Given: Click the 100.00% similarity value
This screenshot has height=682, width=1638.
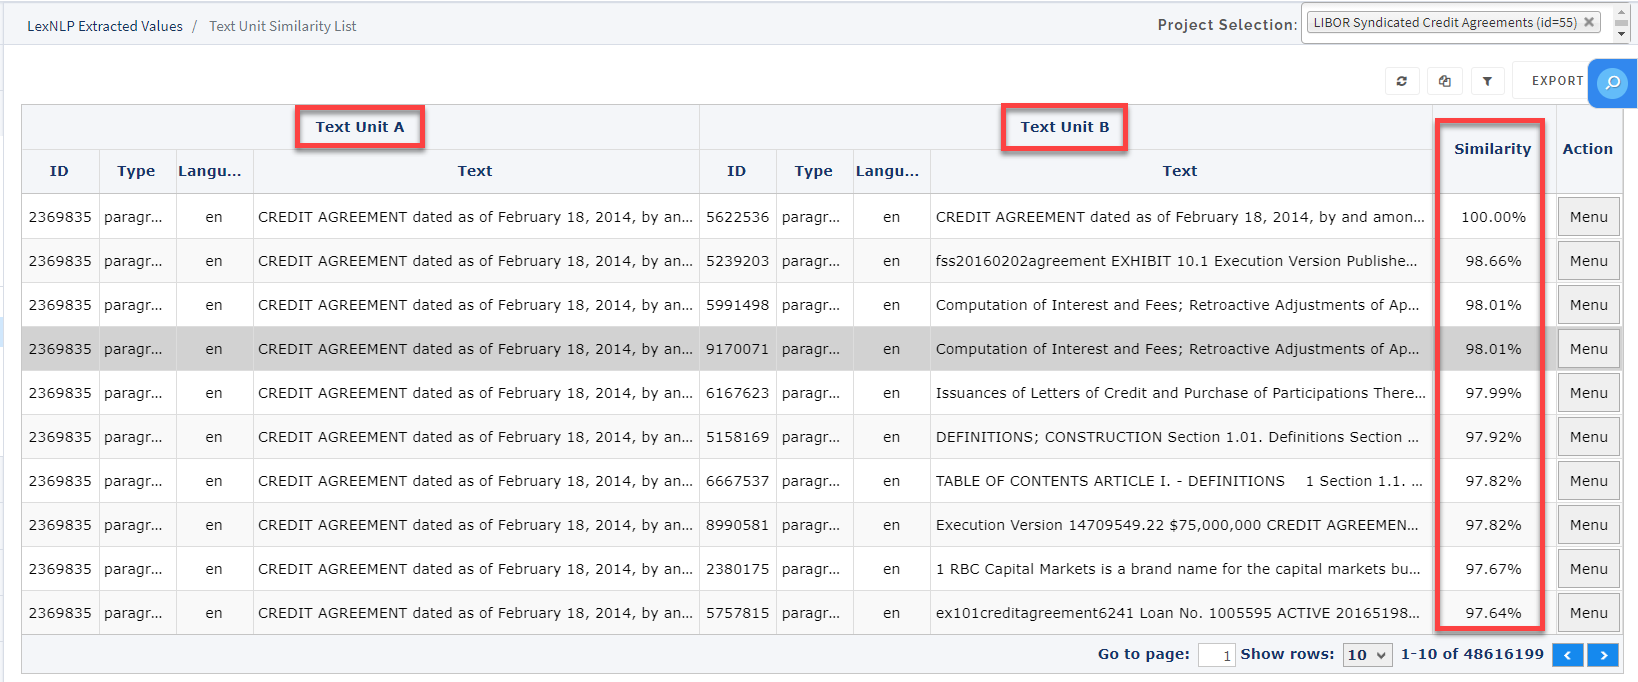Looking at the screenshot, I should 1493,217.
